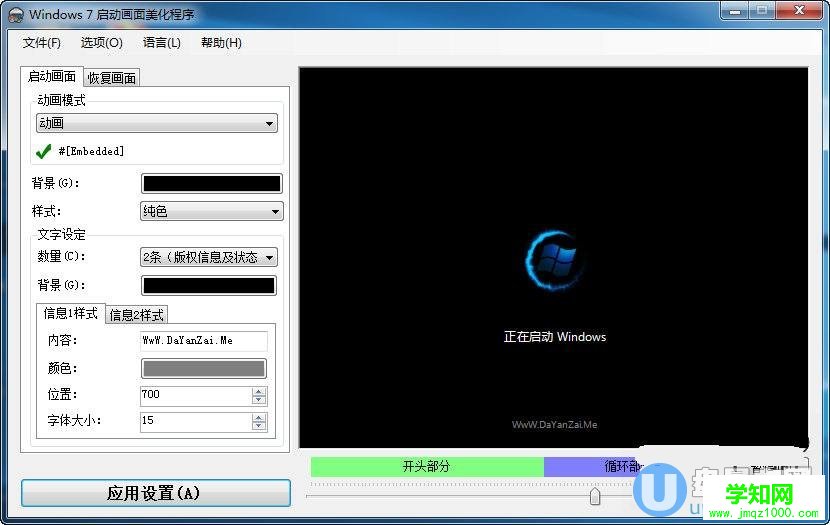Open the 选项(O) menu
The width and height of the screenshot is (830, 525).
pos(101,43)
